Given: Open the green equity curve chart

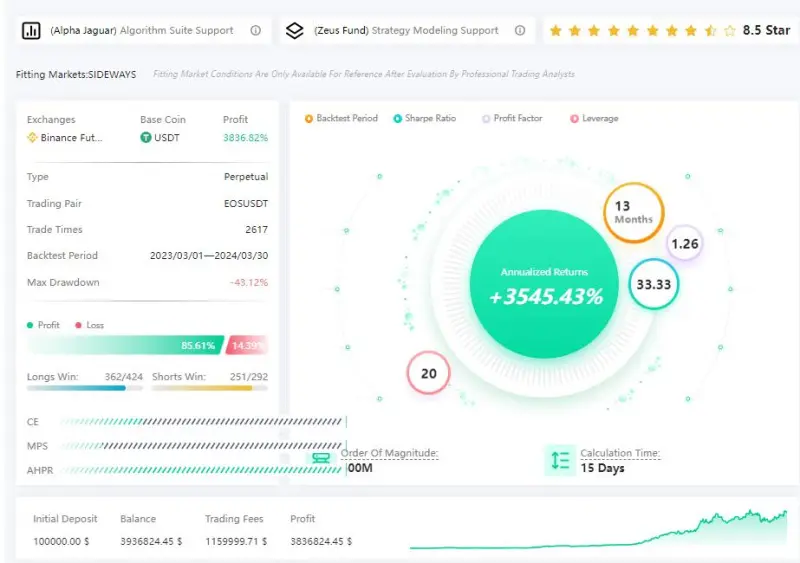Looking at the screenshot, I should click(x=598, y=532).
